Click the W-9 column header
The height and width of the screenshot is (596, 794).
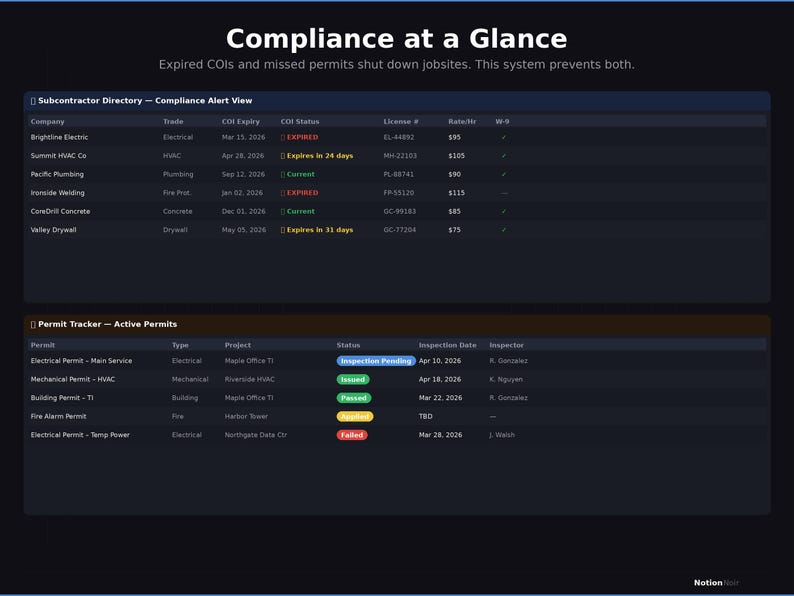point(502,122)
